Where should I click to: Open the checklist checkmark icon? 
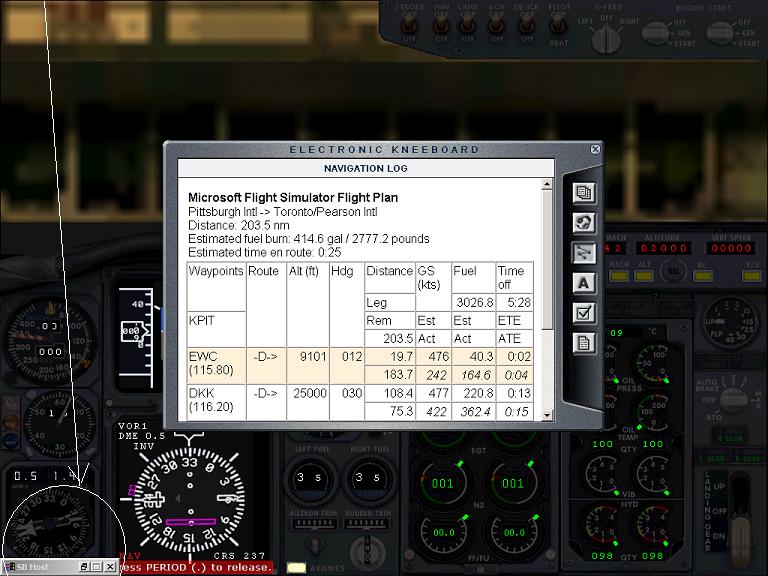[584, 312]
